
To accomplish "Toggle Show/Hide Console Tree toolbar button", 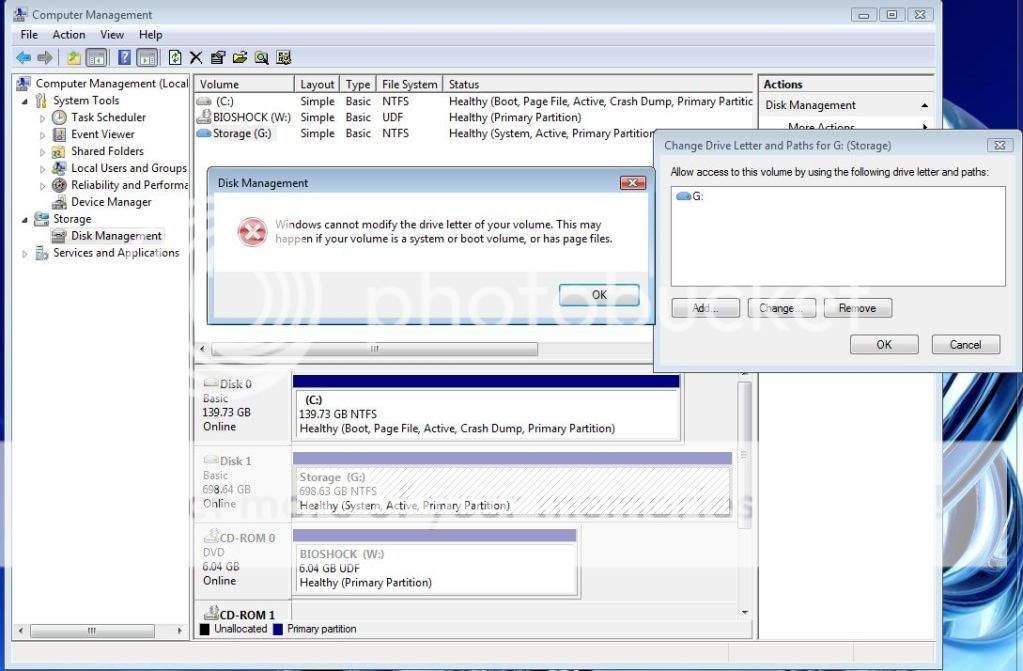I will [x=97, y=58].
